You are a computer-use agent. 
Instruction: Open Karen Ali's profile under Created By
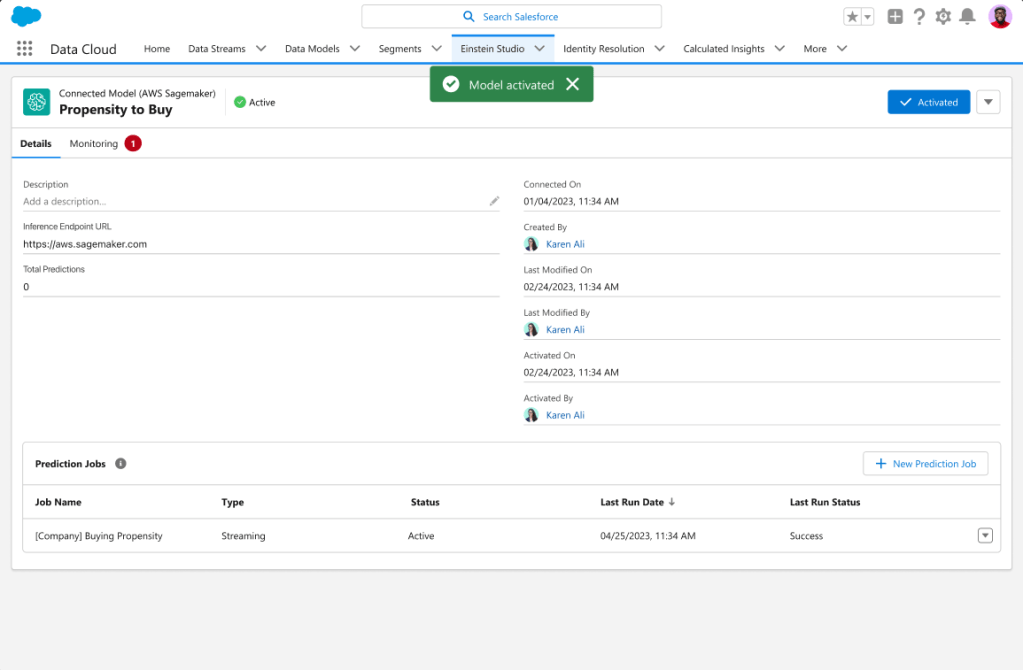click(x=565, y=244)
